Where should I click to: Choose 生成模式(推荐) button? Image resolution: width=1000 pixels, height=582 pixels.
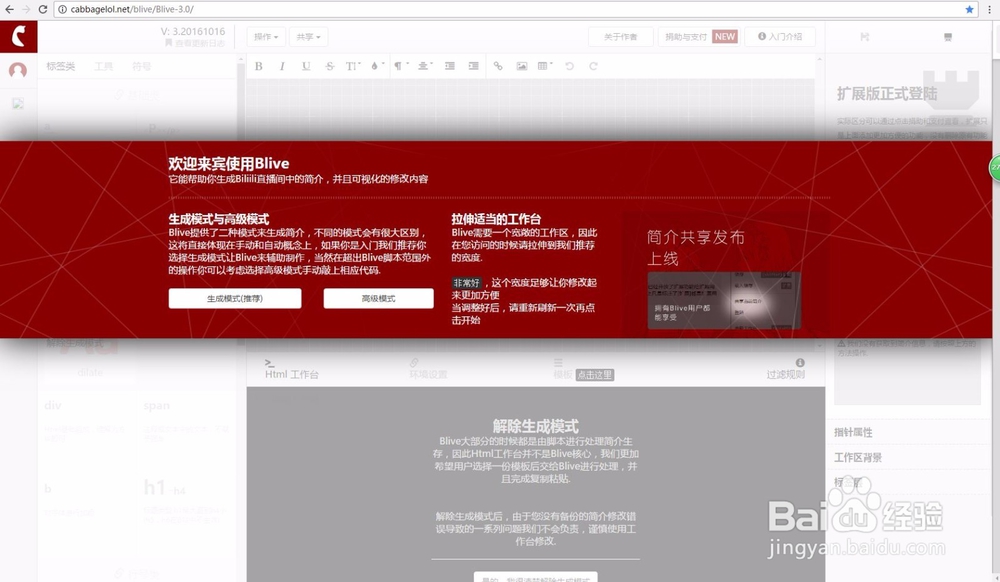[235, 298]
